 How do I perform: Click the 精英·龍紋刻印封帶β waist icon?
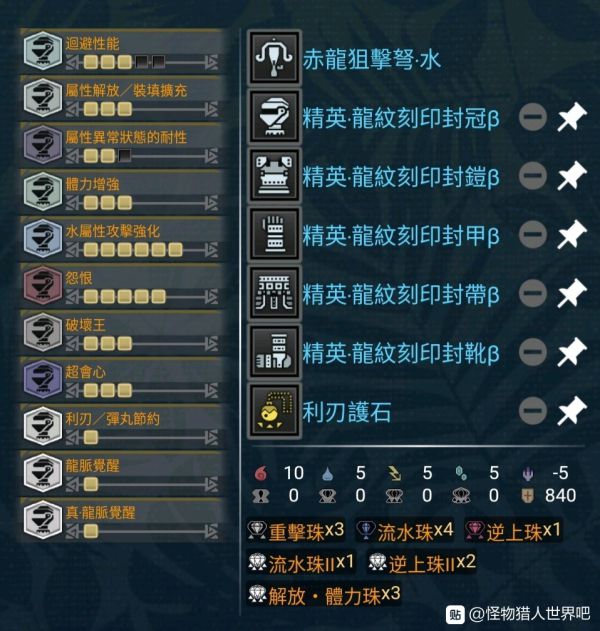pos(274,293)
